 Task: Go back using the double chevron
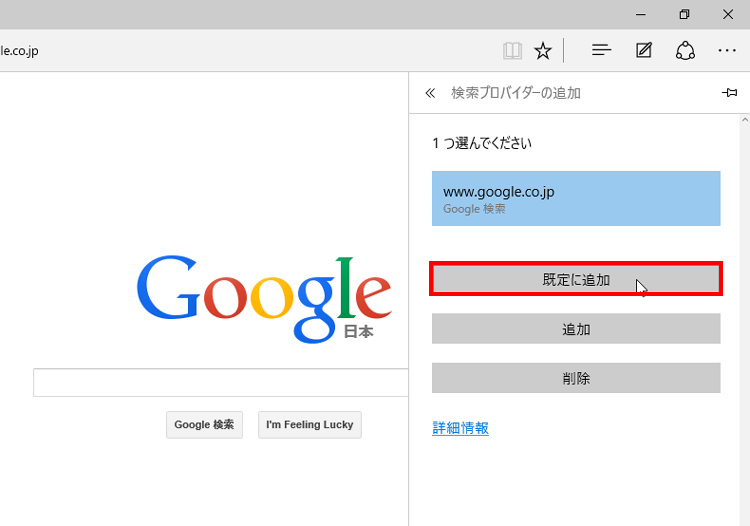click(430, 93)
